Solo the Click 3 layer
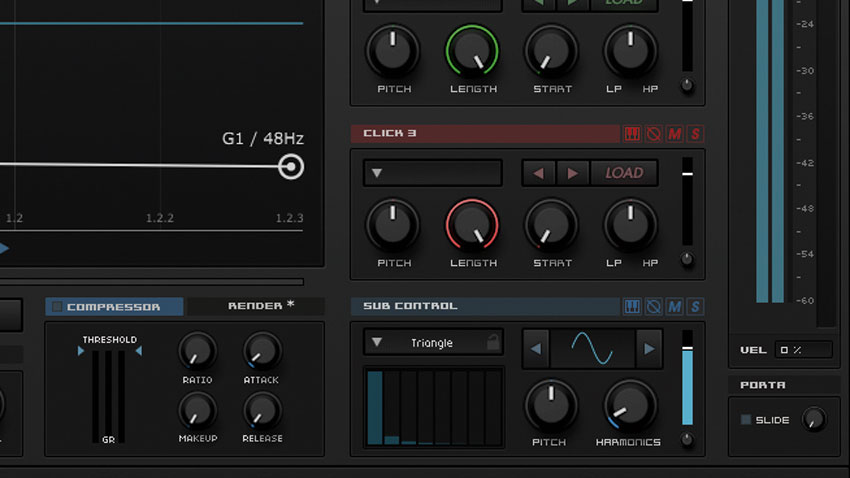 696,133
